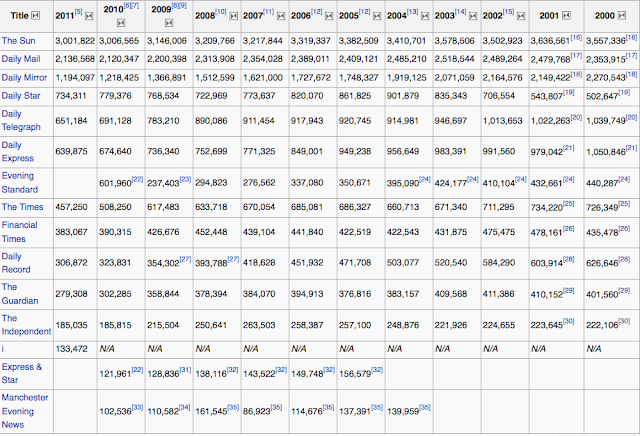The image size is (640, 436).
Task: Follow reference [22] beside 601,960
Action: [x=137, y=179]
